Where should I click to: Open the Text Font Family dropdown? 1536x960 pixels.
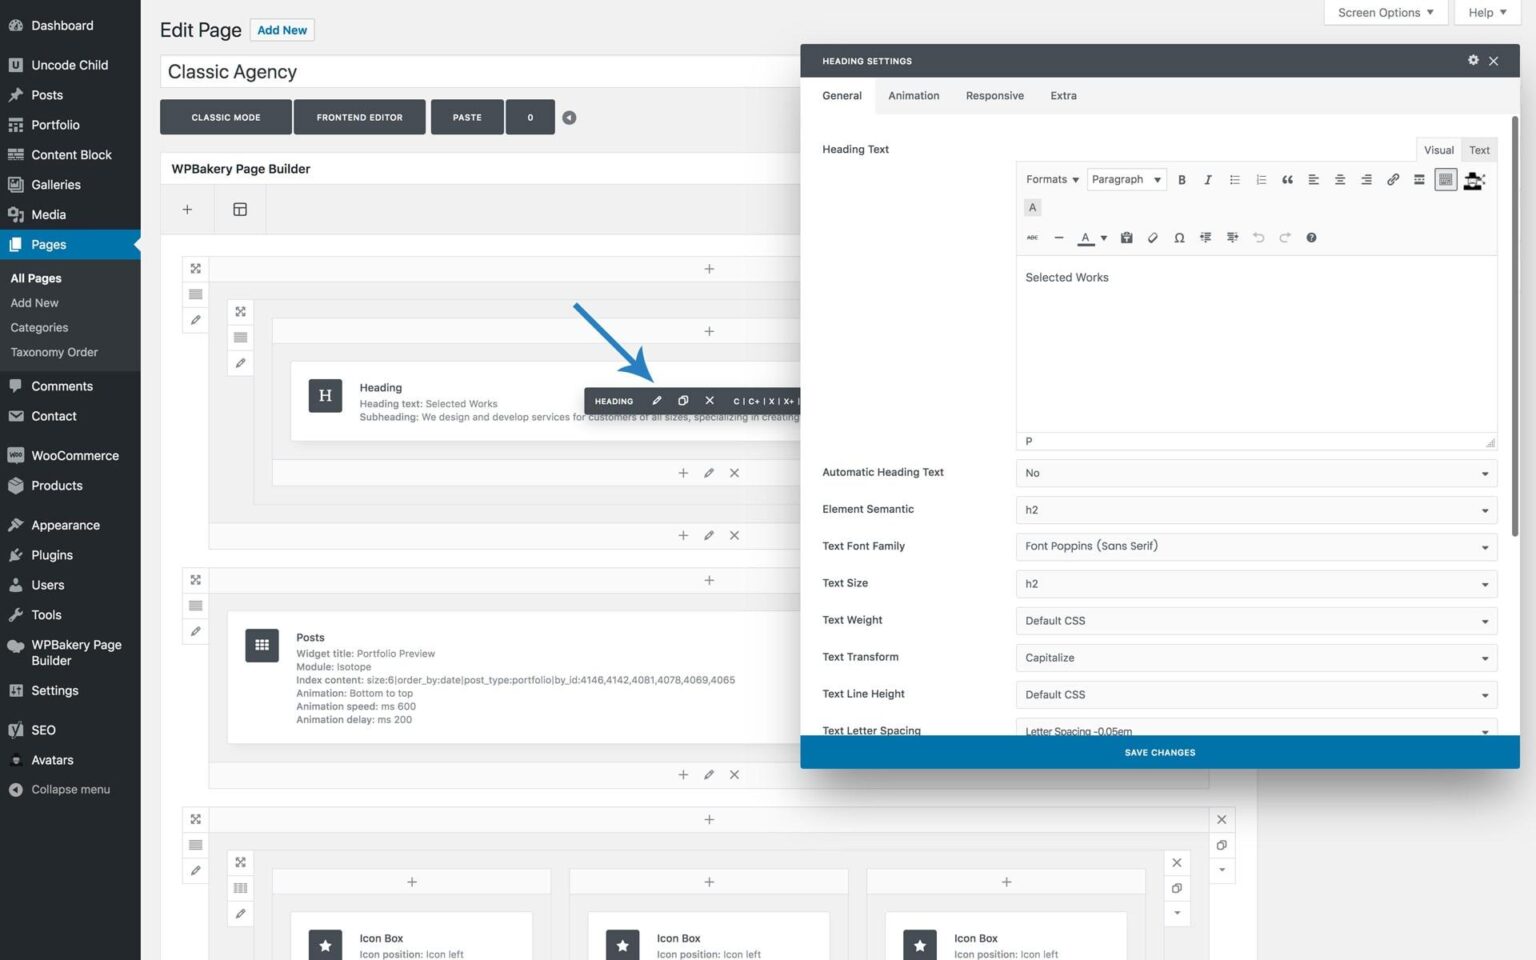tap(1255, 547)
